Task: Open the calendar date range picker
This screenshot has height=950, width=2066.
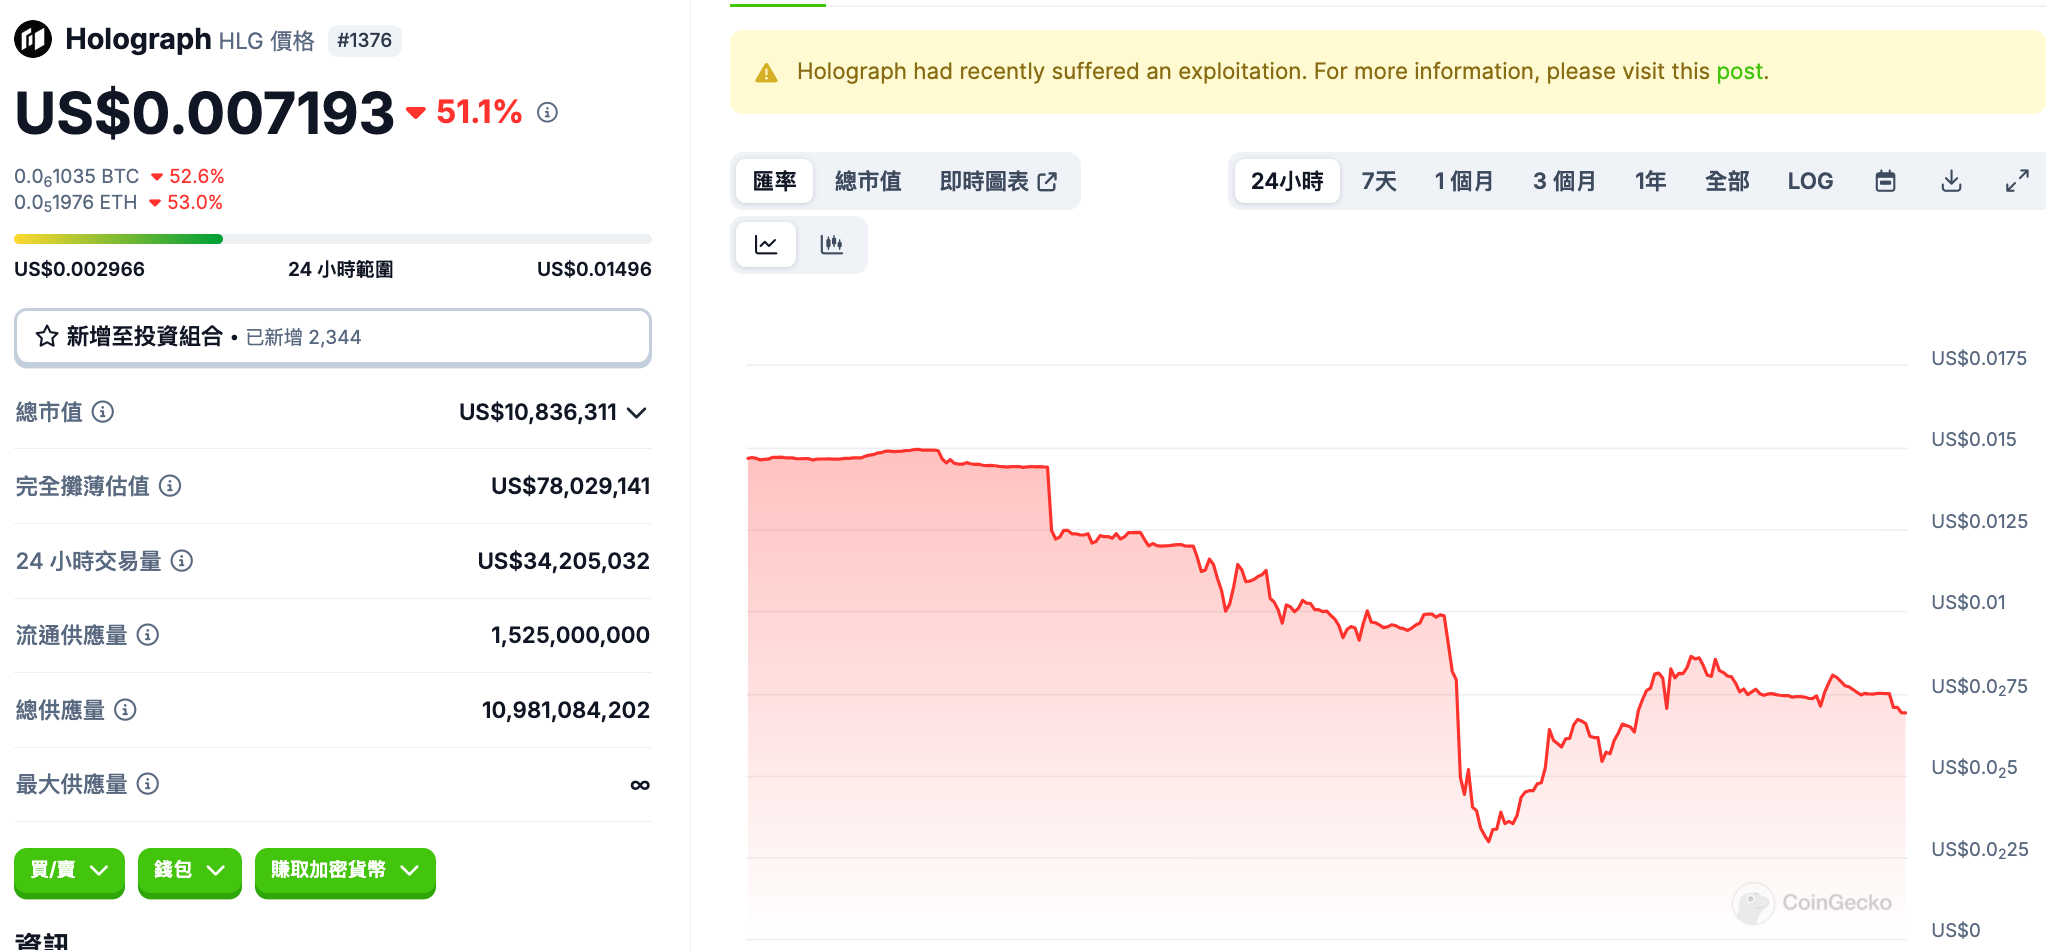Action: [x=1885, y=181]
